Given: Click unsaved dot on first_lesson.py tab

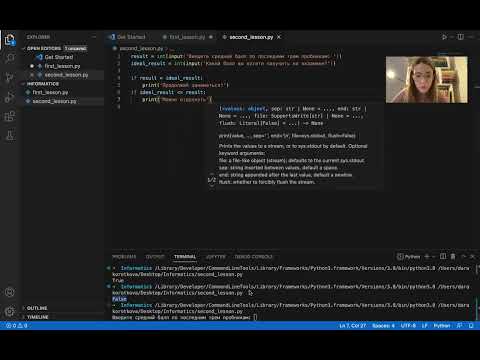Looking at the screenshot, I should [211, 37].
